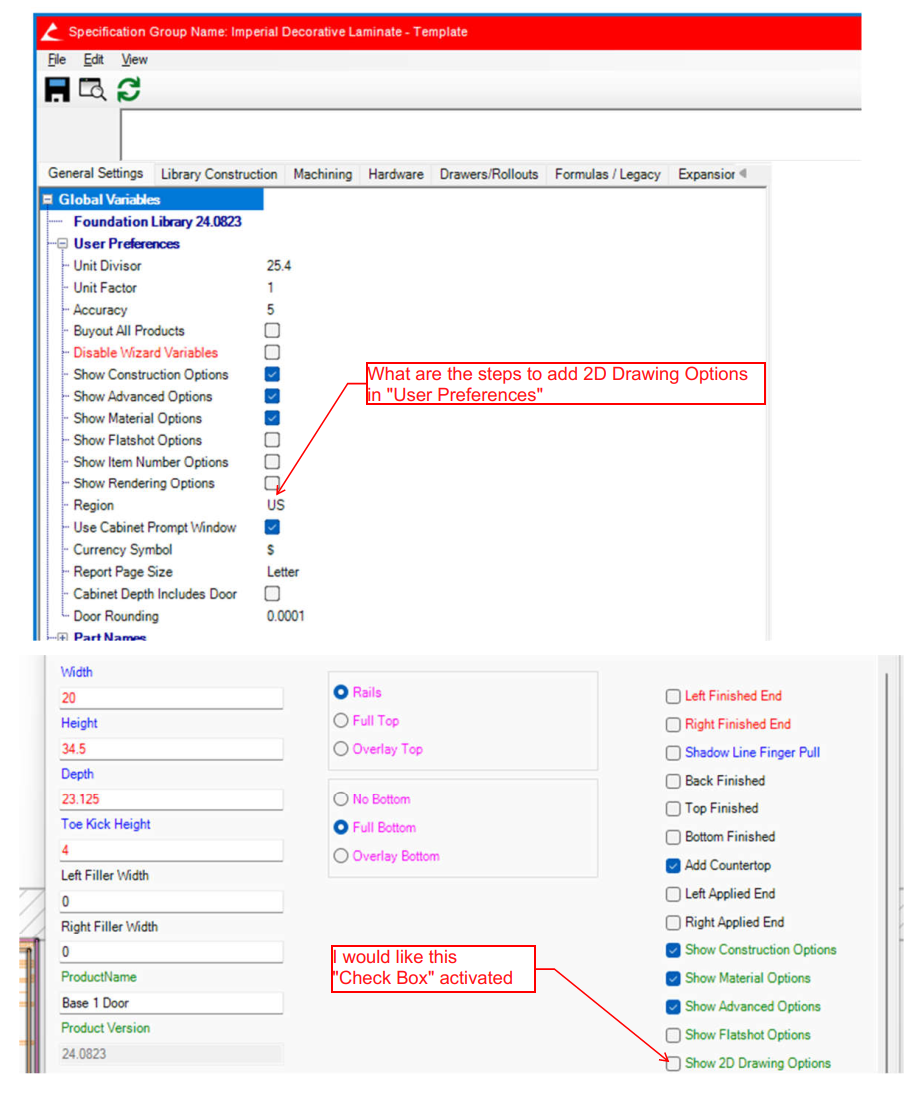Click the Save floppy disk icon

pyautogui.click(x=57, y=90)
